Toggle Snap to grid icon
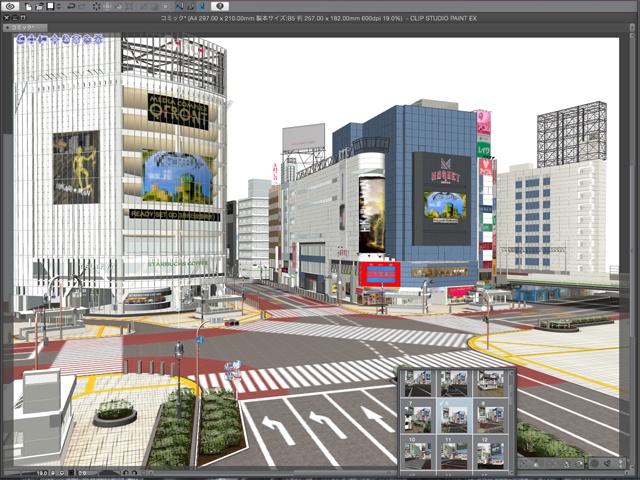The image size is (640, 480). coord(202,7)
